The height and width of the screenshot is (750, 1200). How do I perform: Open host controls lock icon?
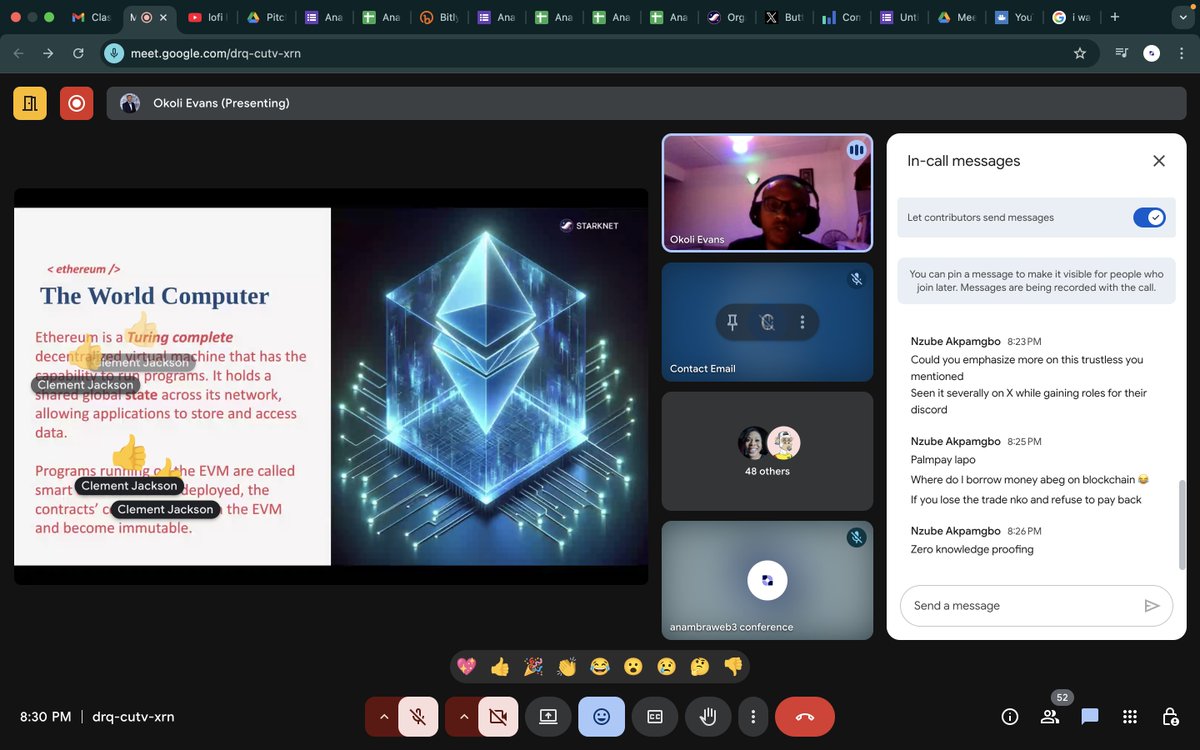(1170, 716)
